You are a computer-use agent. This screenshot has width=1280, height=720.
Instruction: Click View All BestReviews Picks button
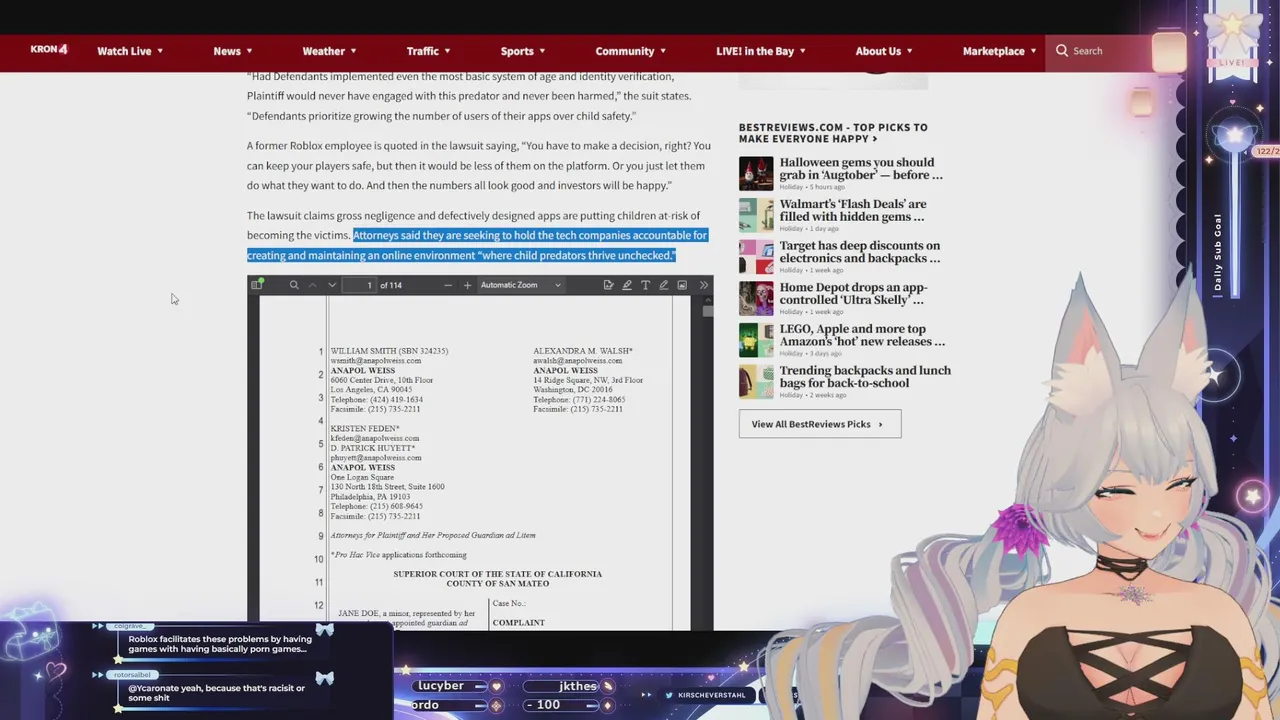(820, 424)
